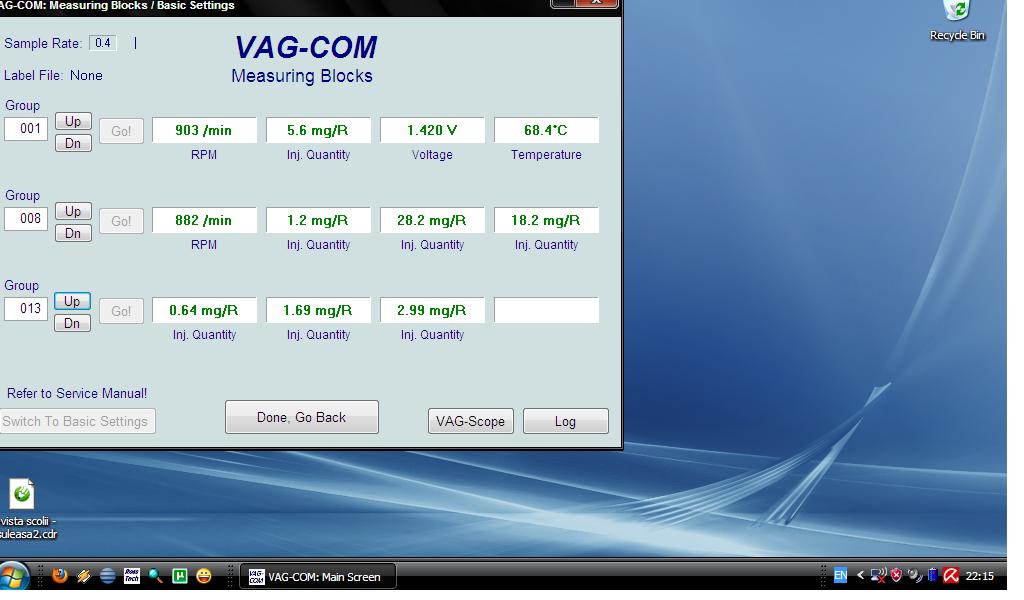Select the 28.2 mg/R reading
The width and height of the screenshot is (1024, 600).
click(432, 220)
